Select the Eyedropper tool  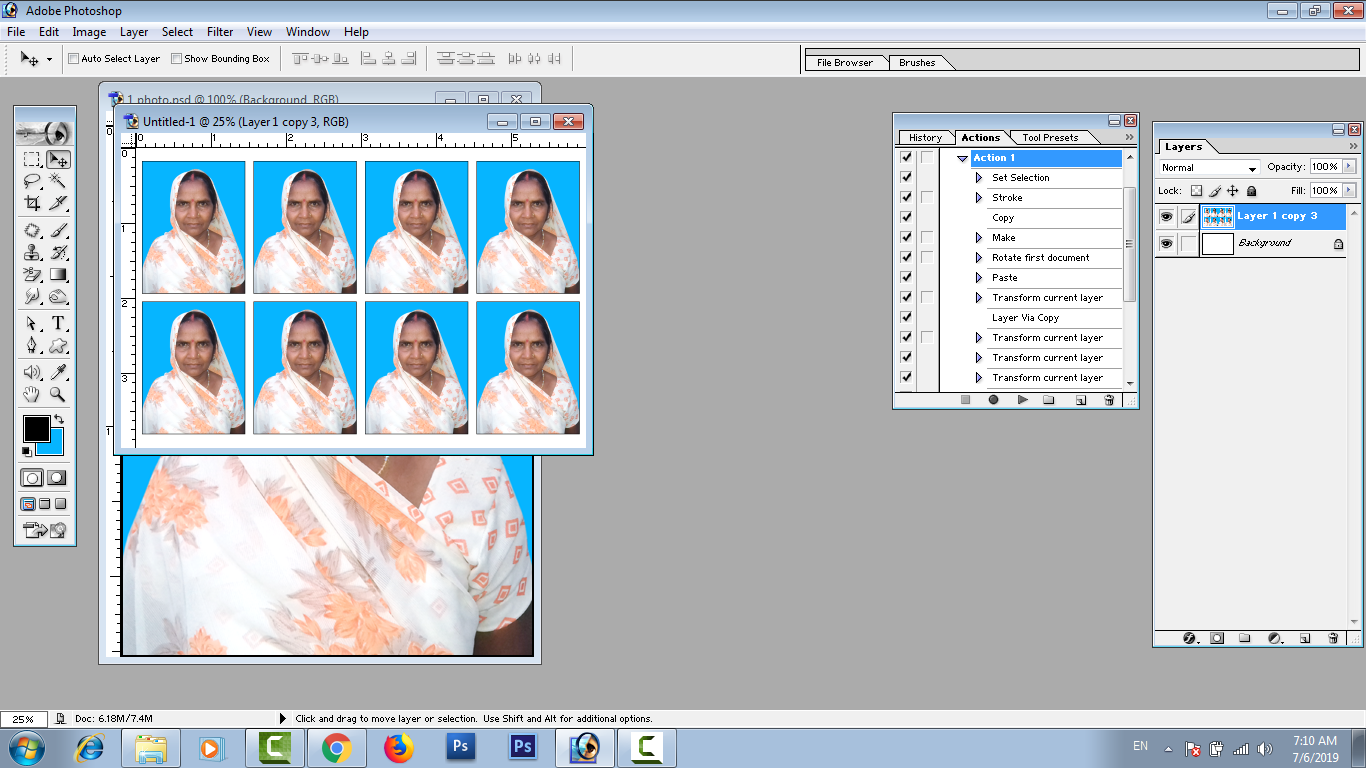[58, 372]
